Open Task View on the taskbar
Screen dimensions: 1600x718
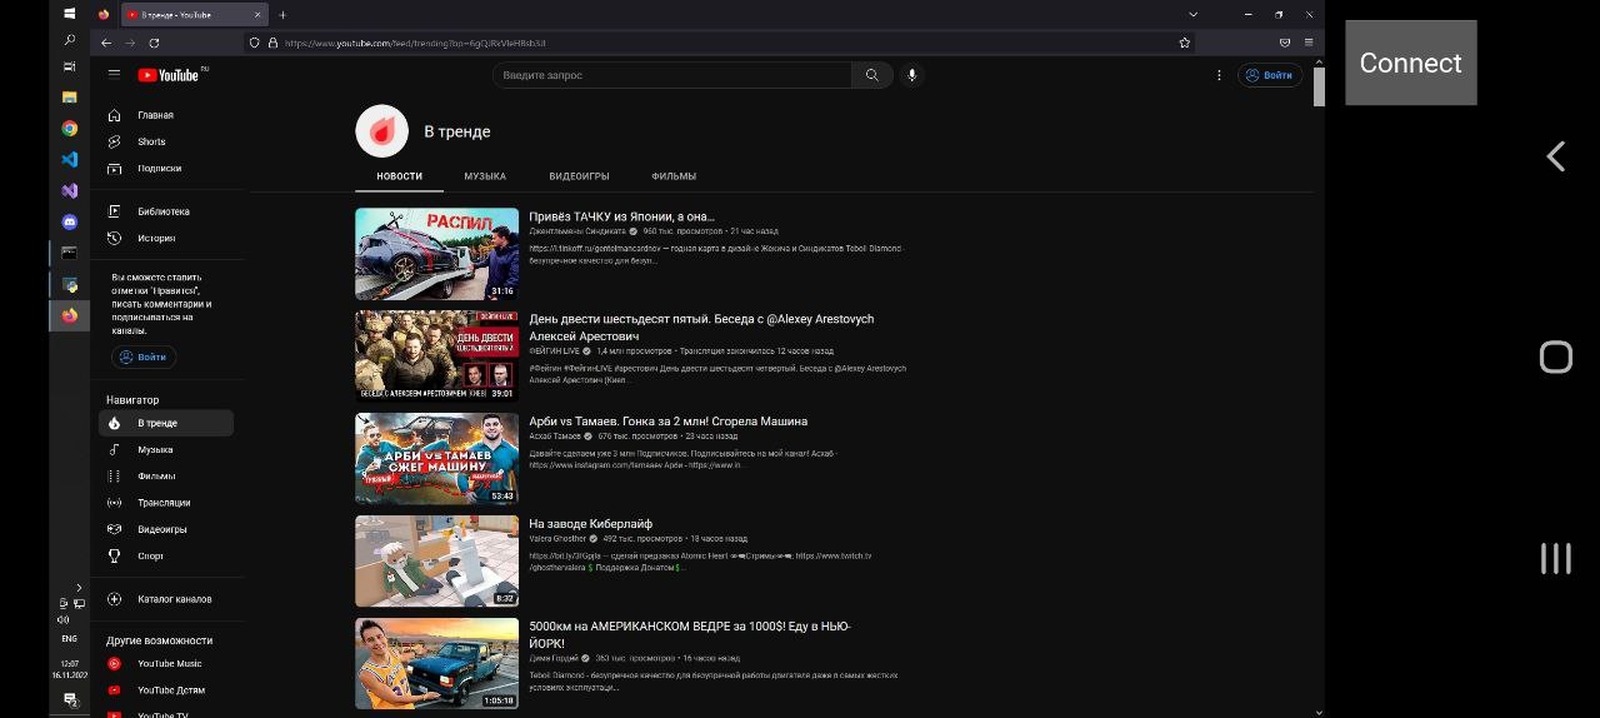tap(69, 67)
